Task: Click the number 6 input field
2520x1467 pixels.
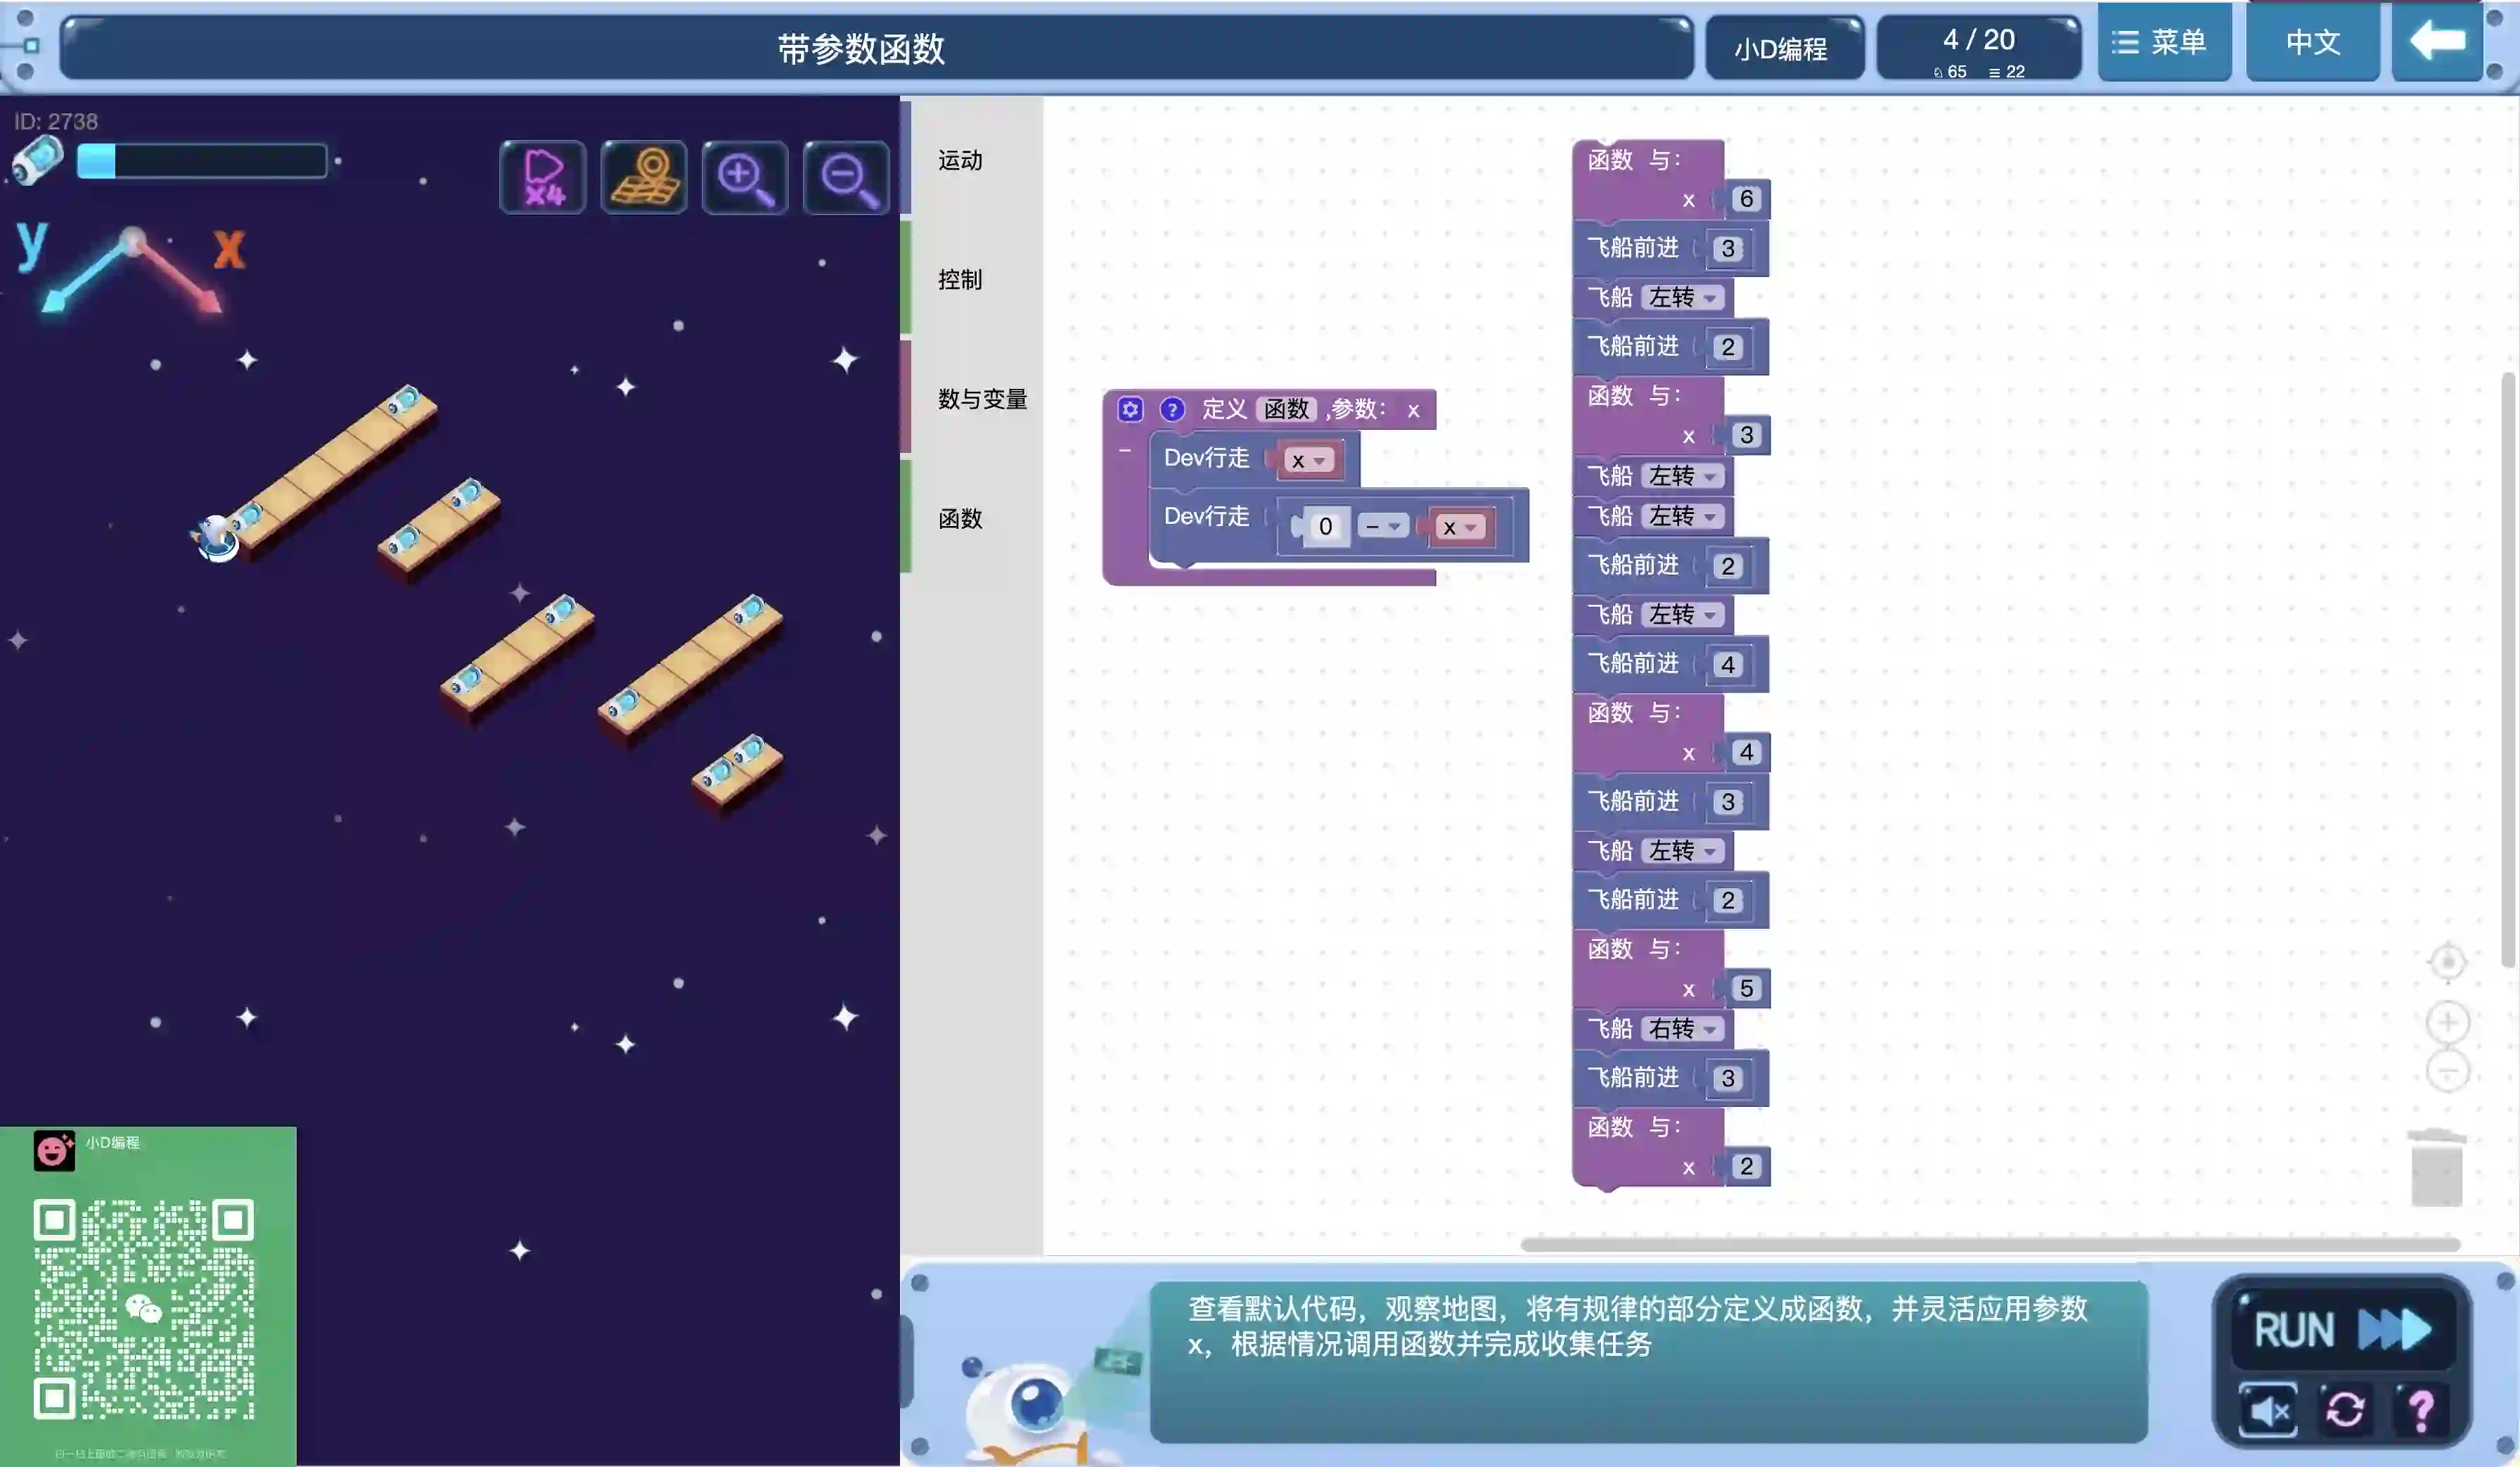Action: (x=1746, y=199)
